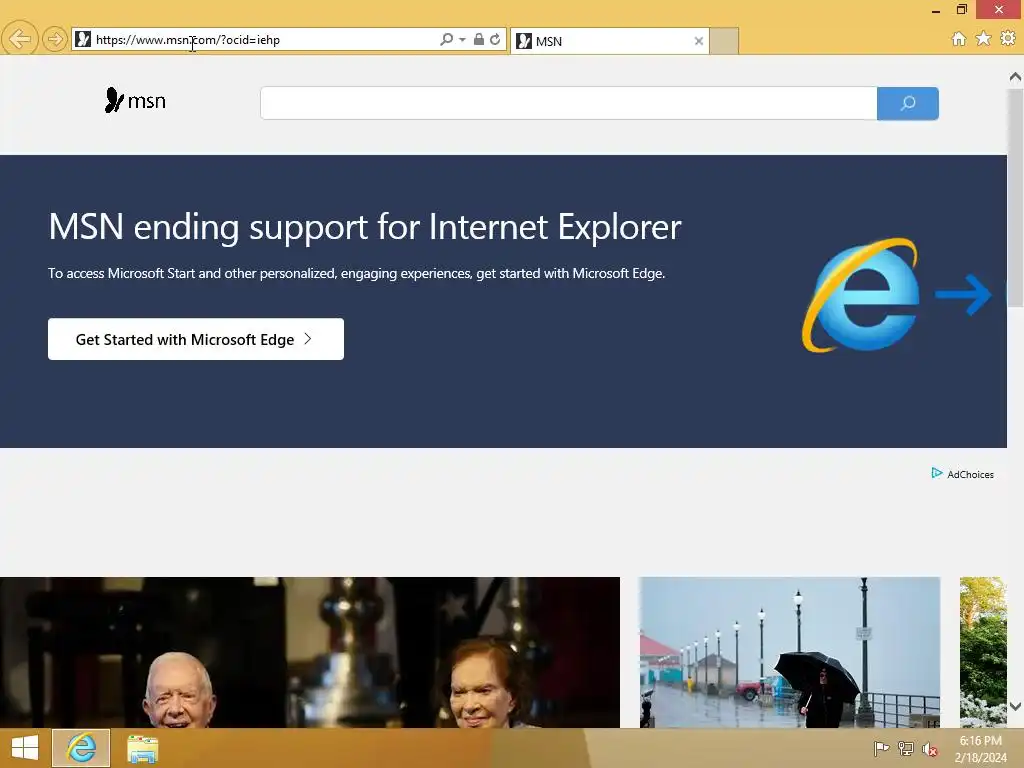The image size is (1024, 768).
Task: Open the Tools gear menu
Action: click(1008, 39)
